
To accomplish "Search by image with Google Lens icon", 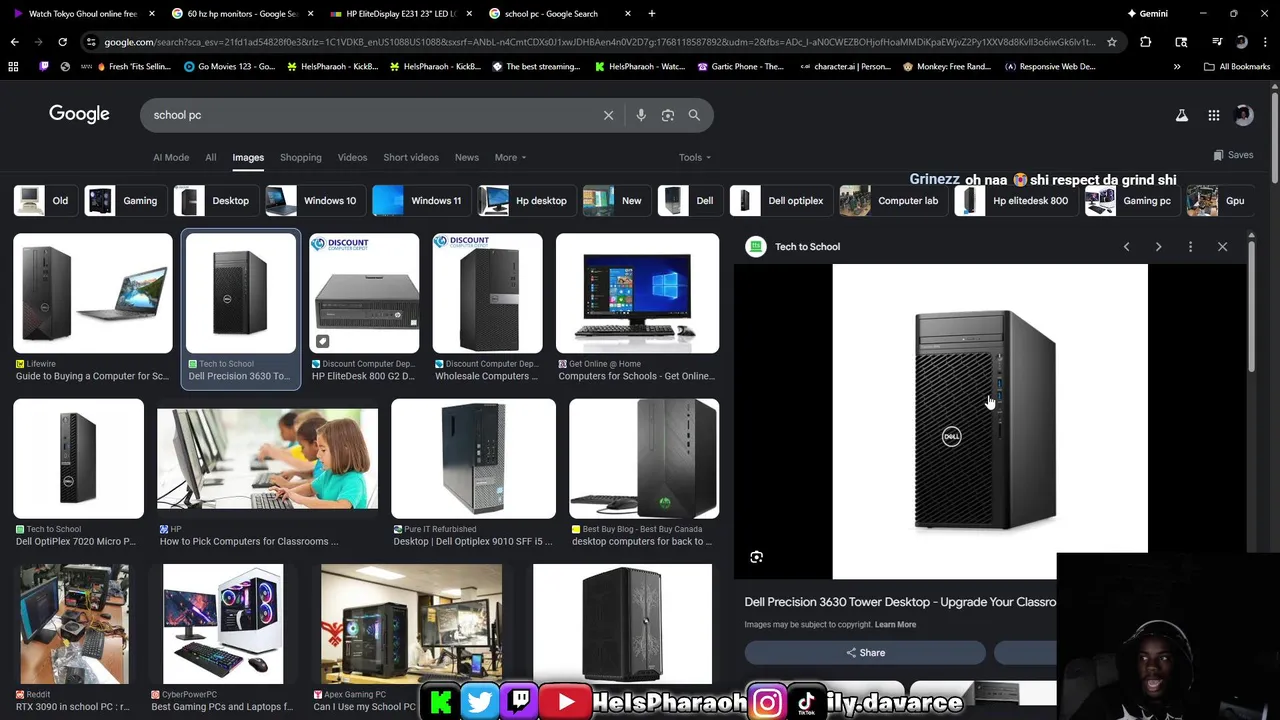I will [668, 115].
